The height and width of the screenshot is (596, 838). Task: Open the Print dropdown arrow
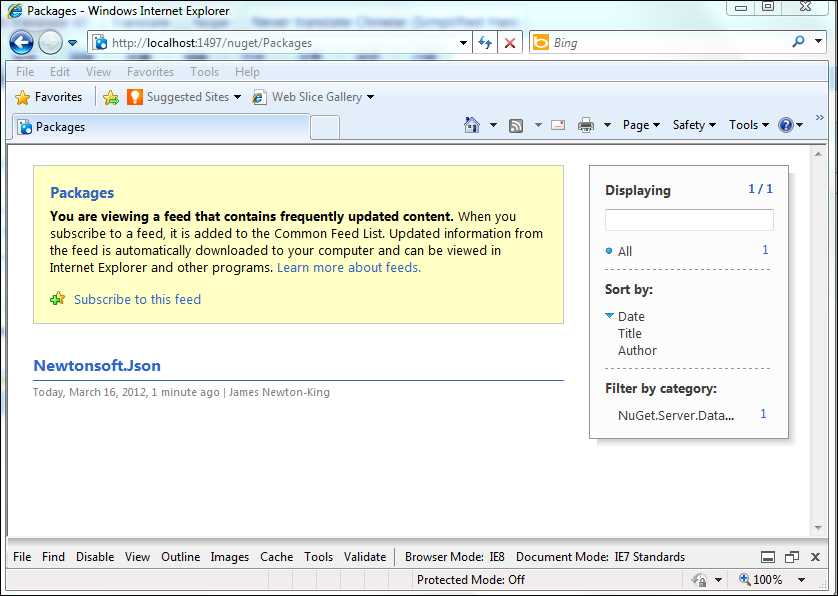pyautogui.click(x=607, y=125)
